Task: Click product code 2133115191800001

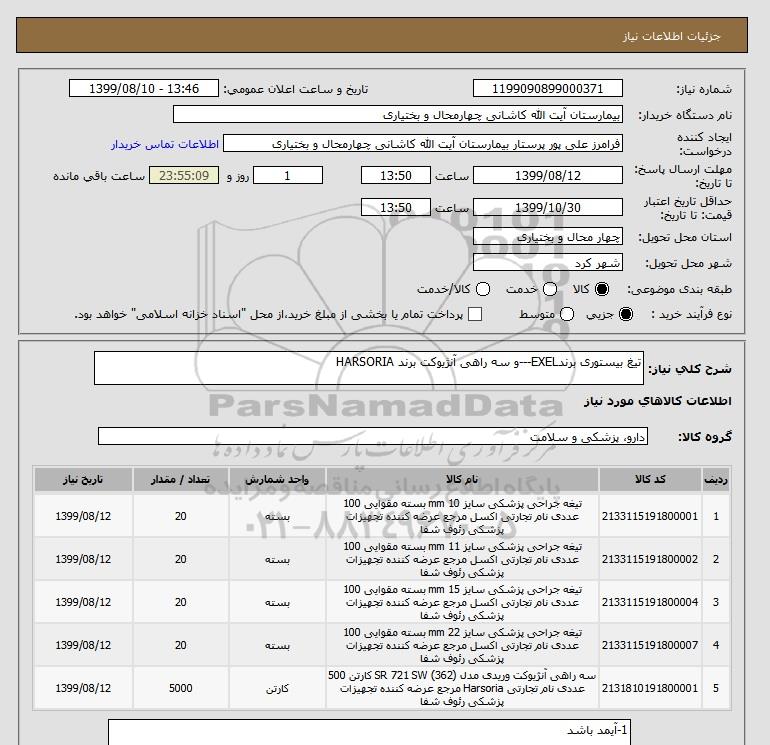Action: point(650,516)
